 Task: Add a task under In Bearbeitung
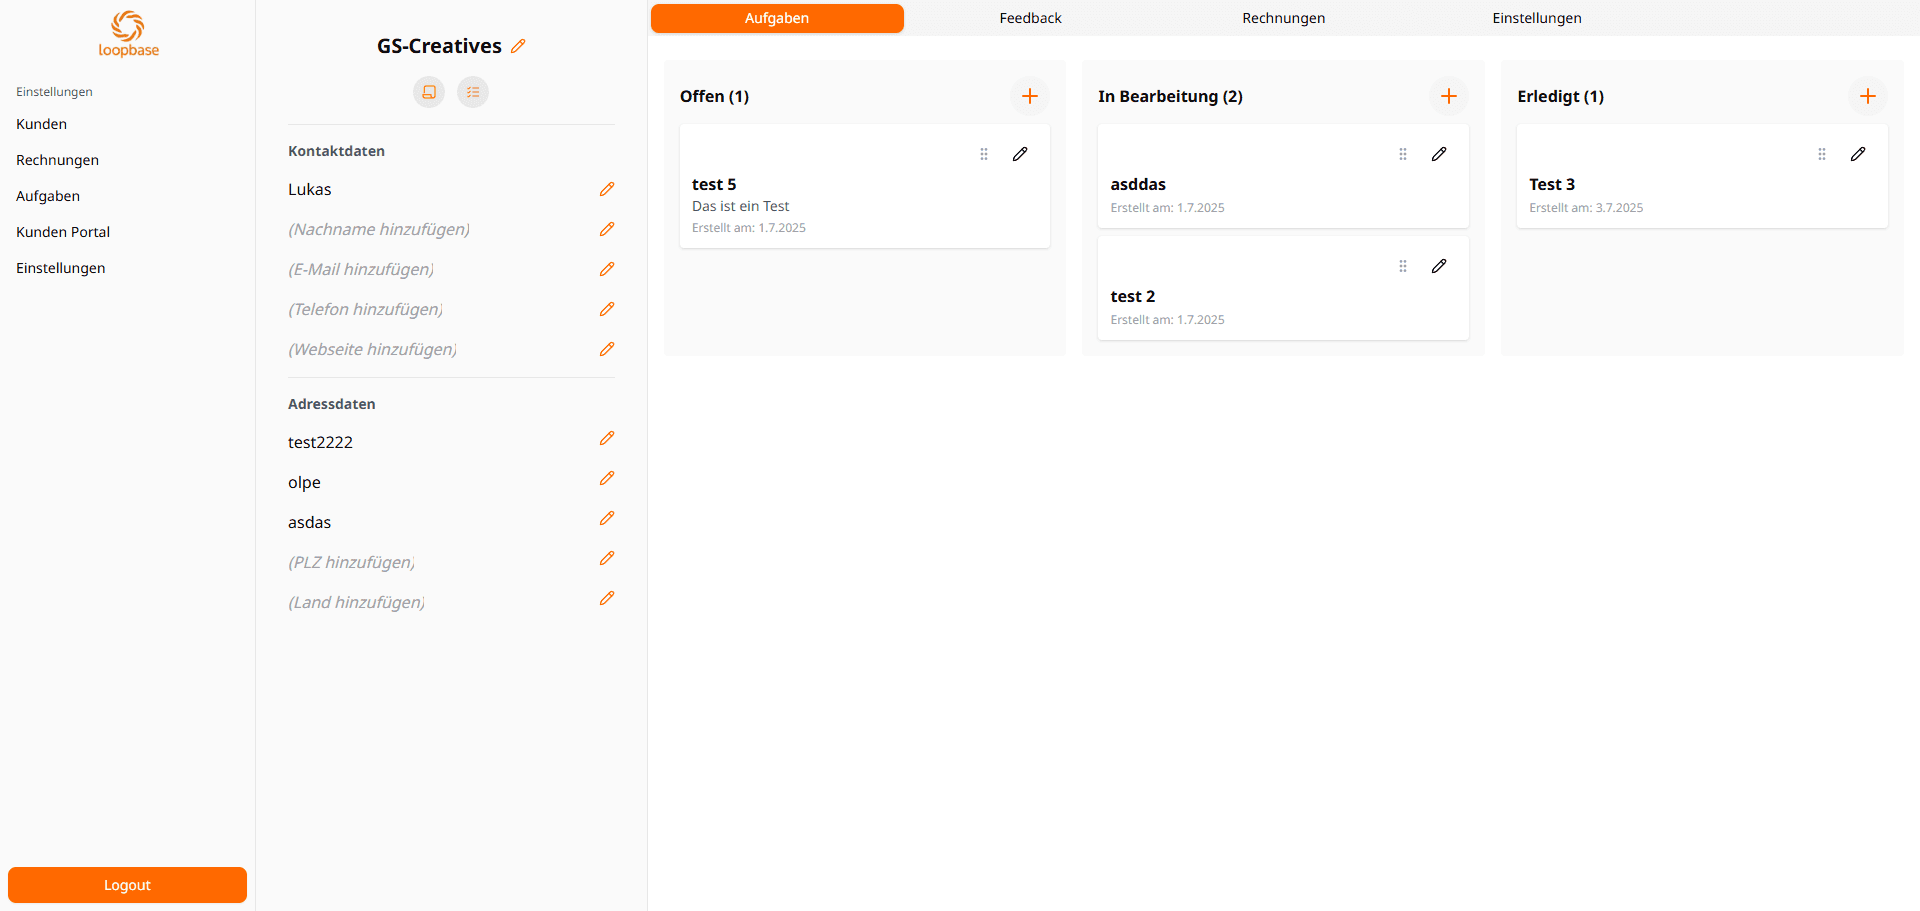tap(1449, 96)
